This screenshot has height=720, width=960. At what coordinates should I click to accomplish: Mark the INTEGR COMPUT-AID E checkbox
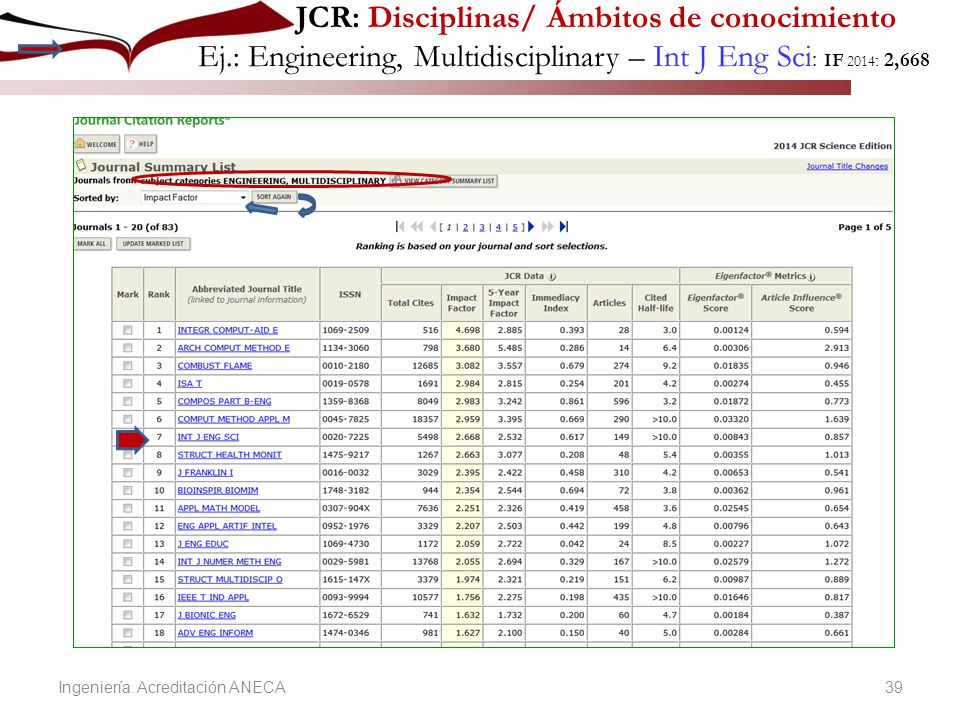[127, 330]
